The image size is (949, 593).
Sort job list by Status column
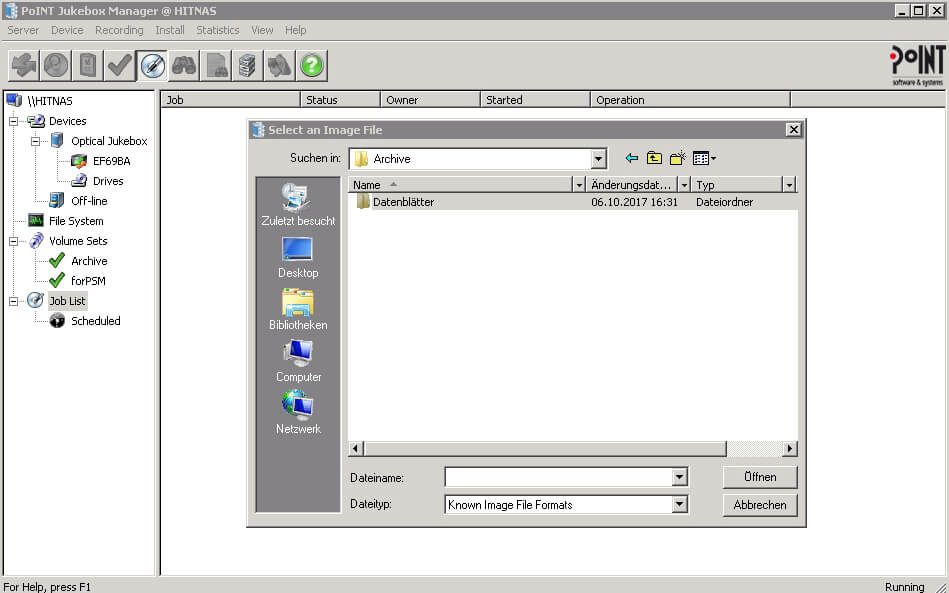(340, 100)
